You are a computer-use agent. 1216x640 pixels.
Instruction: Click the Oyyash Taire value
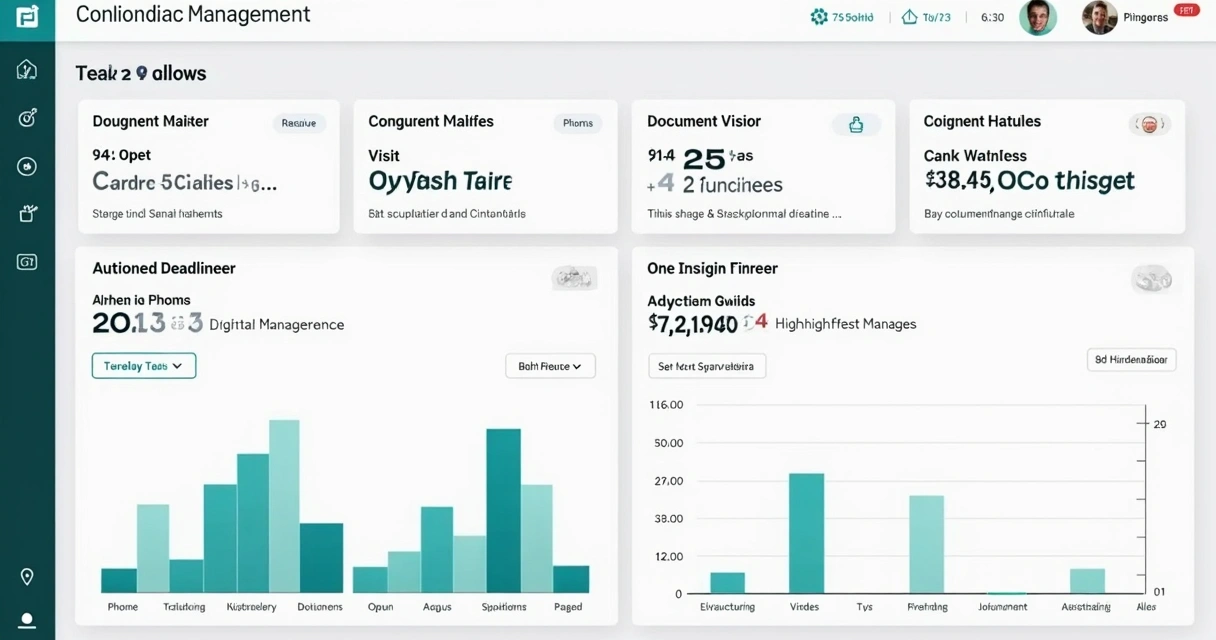coord(440,181)
